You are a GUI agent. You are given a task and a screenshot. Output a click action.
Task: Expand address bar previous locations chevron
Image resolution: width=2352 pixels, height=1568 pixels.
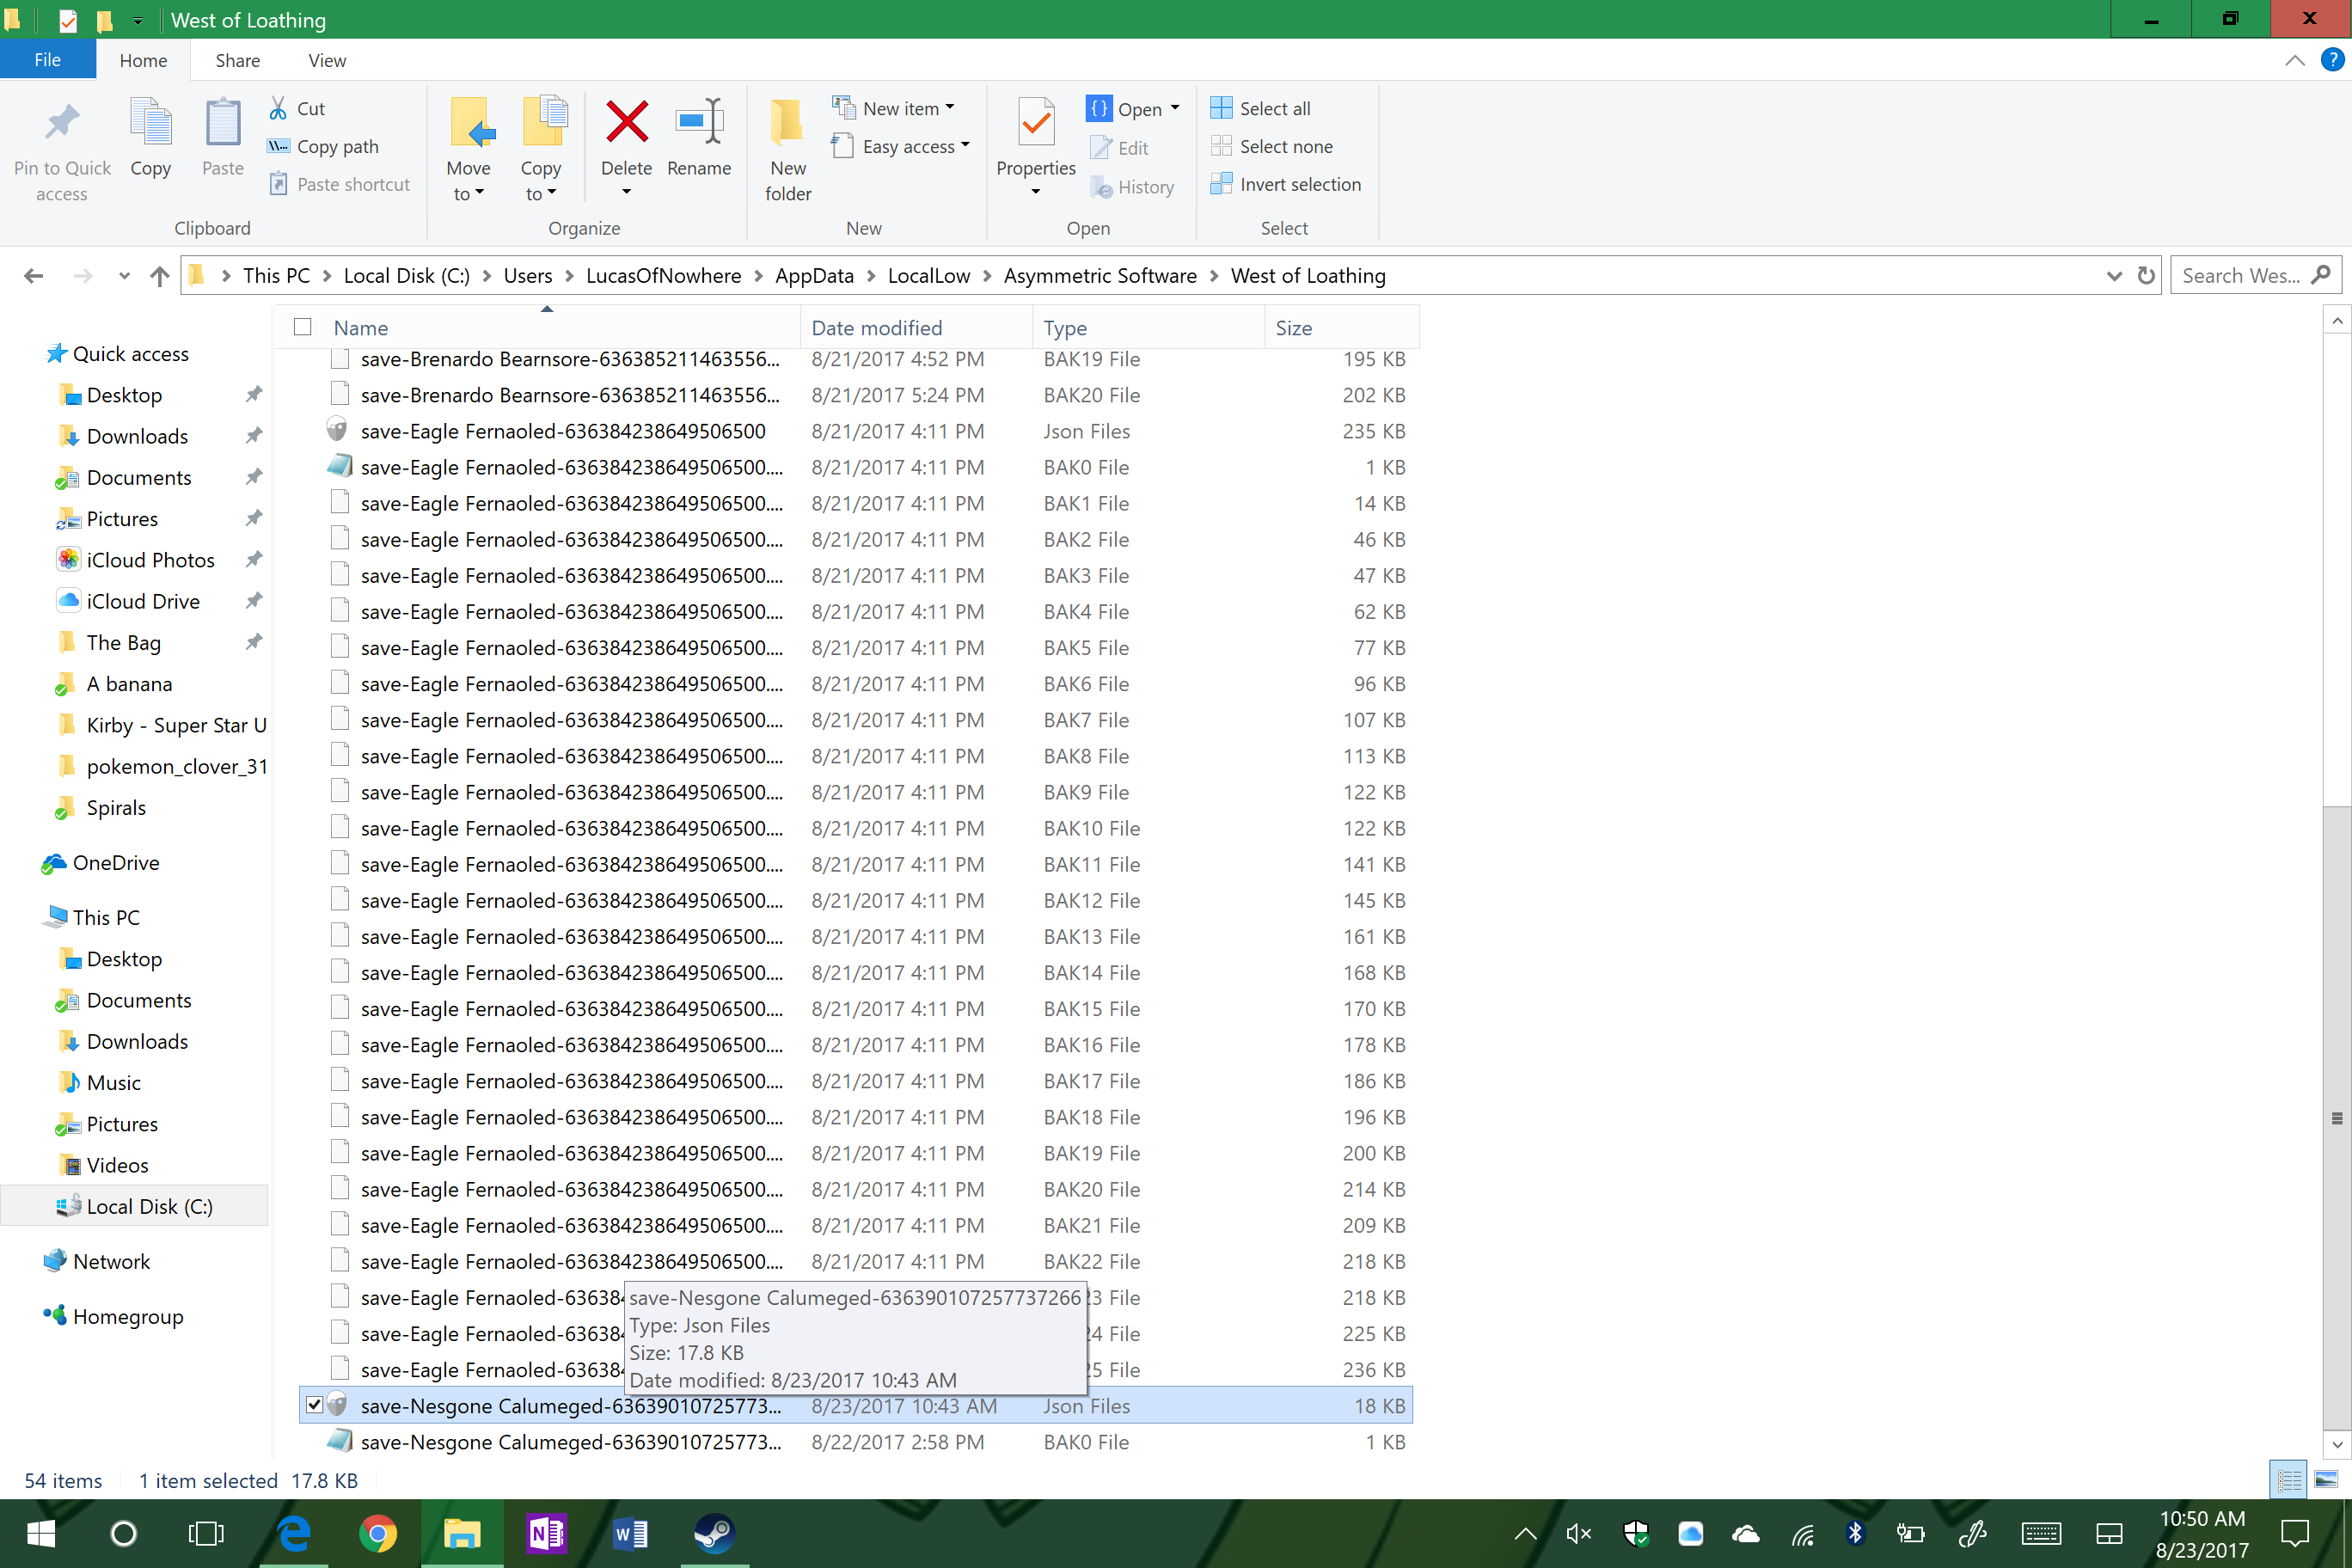pos(2113,276)
